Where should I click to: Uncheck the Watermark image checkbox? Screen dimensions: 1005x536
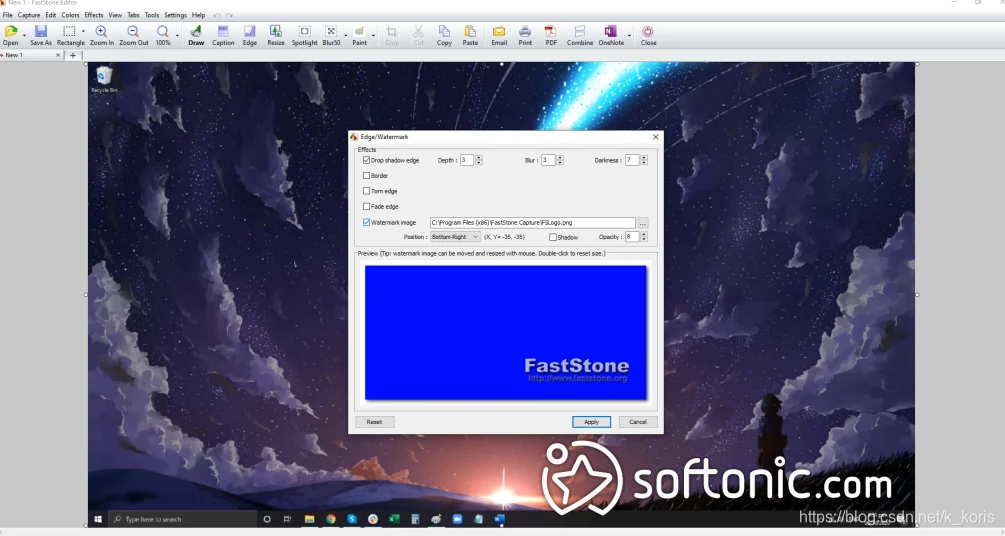pyautogui.click(x=367, y=222)
